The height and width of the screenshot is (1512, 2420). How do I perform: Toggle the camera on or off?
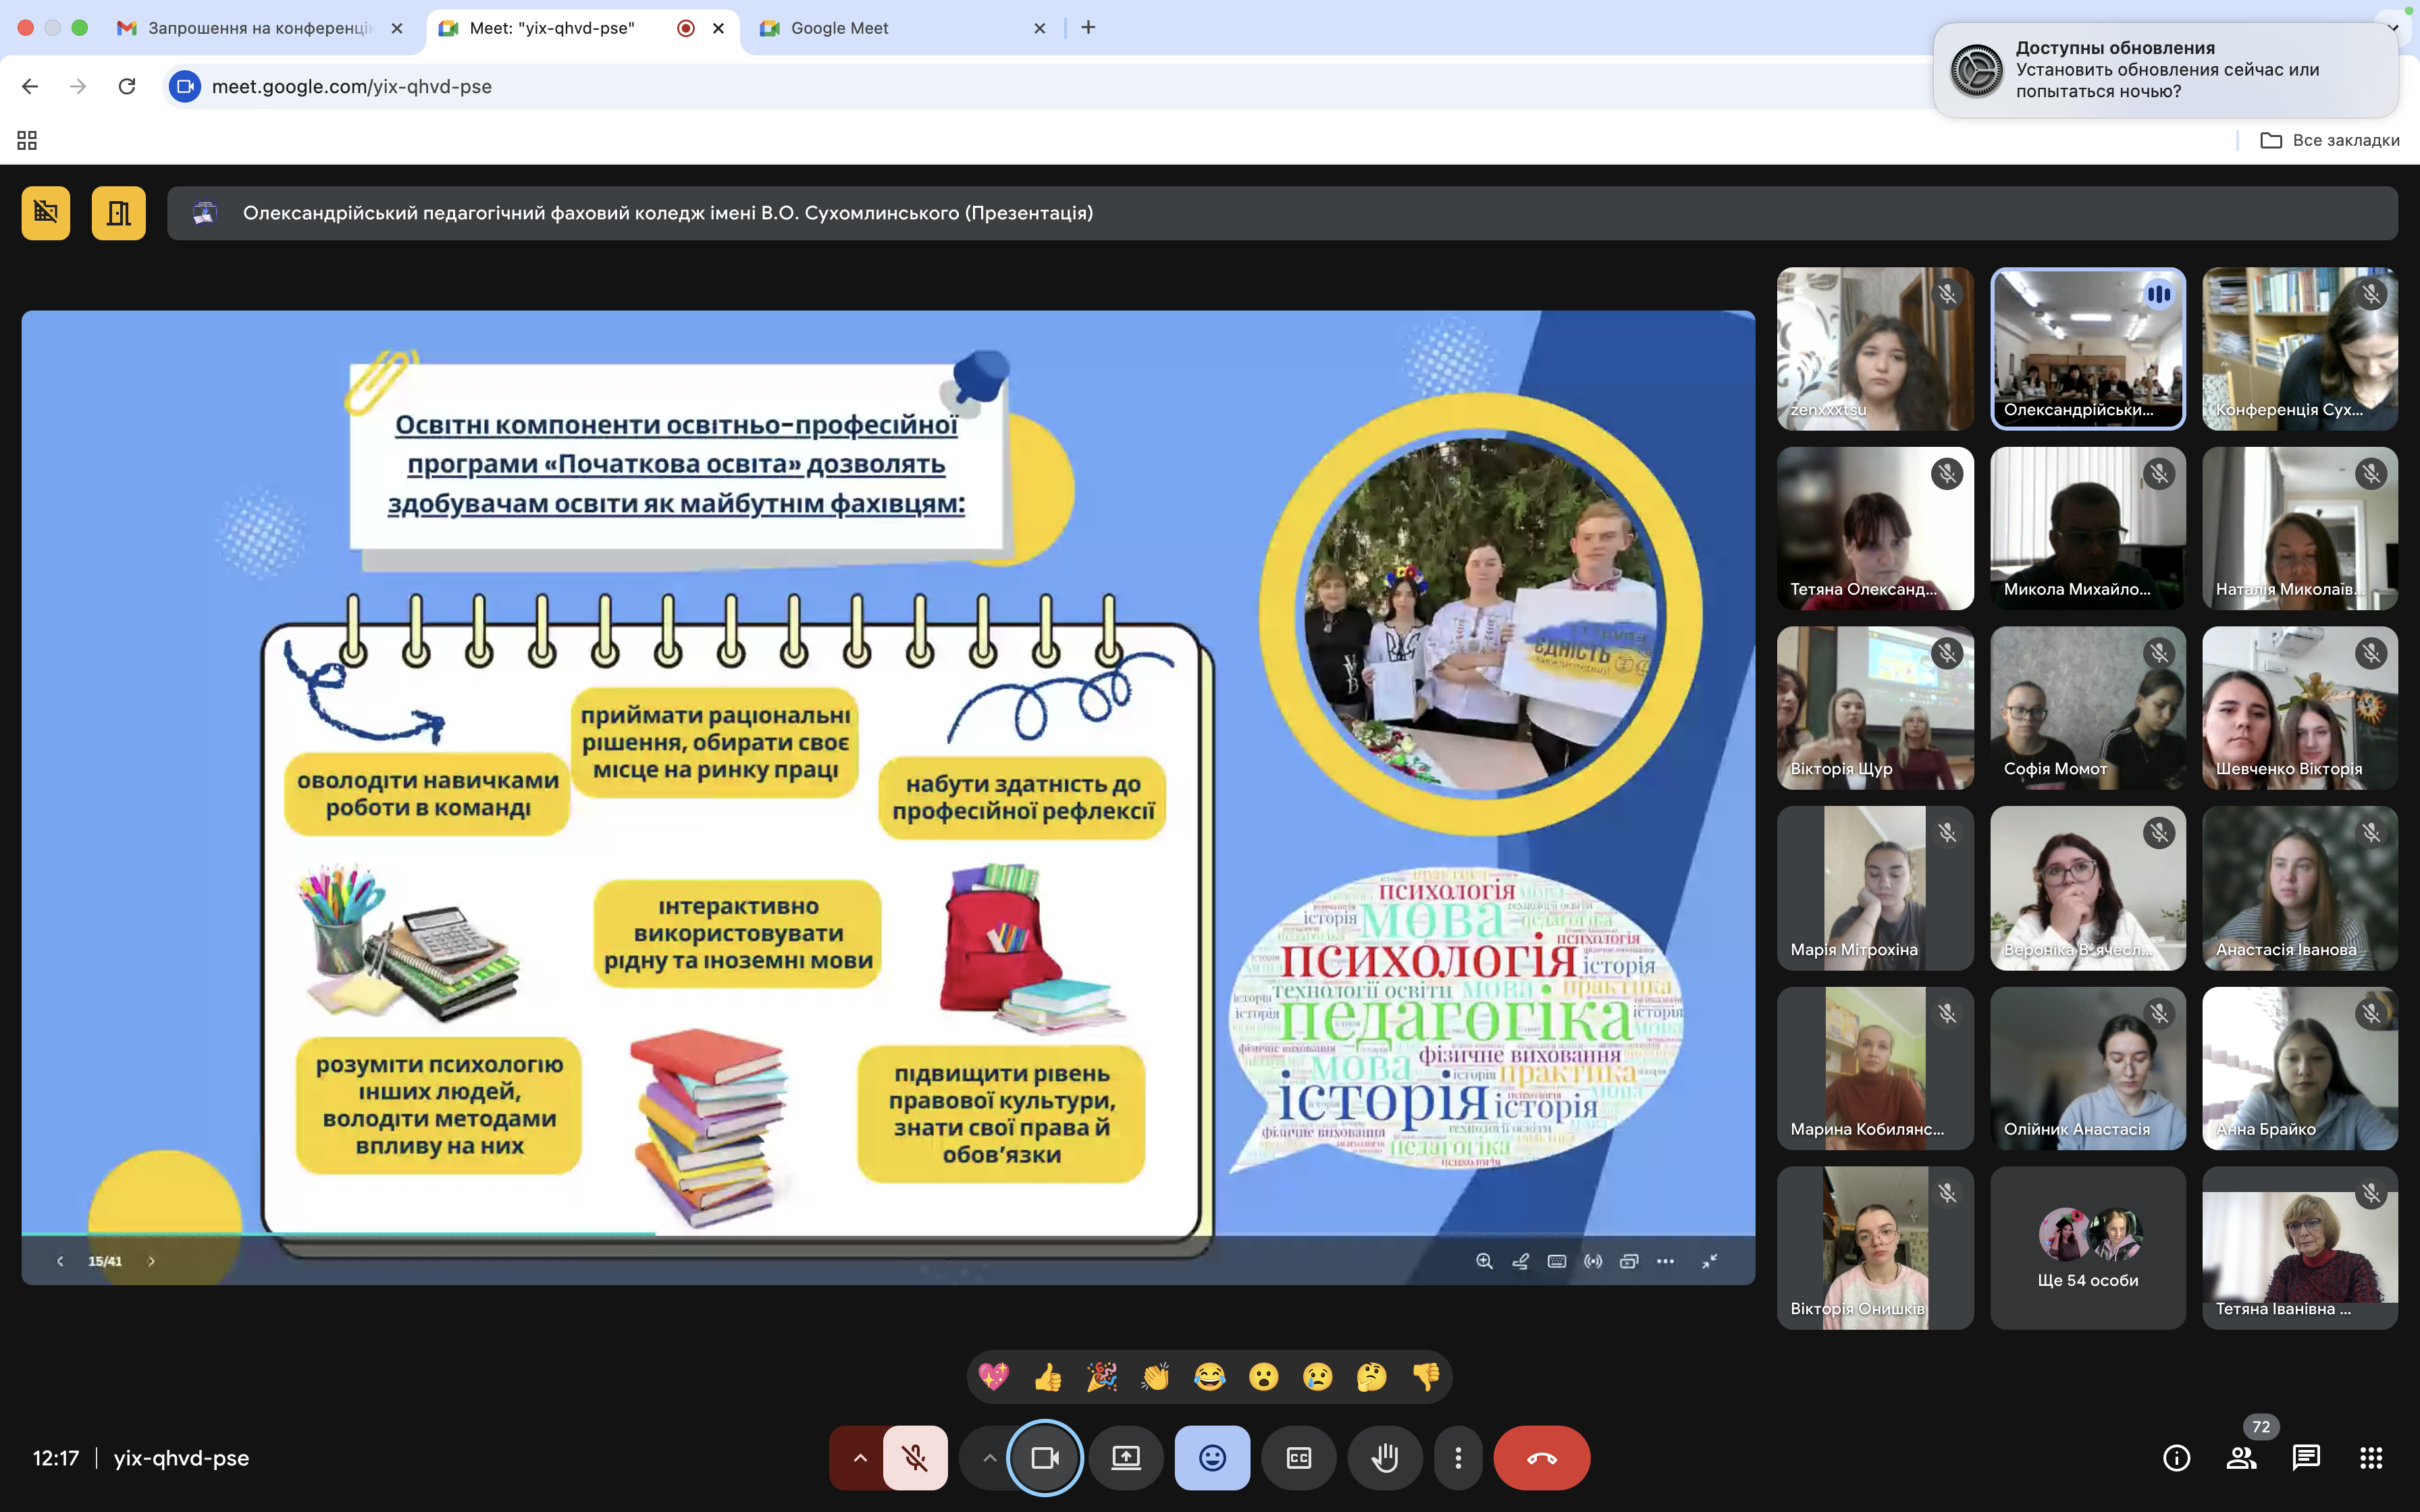[x=1045, y=1458]
